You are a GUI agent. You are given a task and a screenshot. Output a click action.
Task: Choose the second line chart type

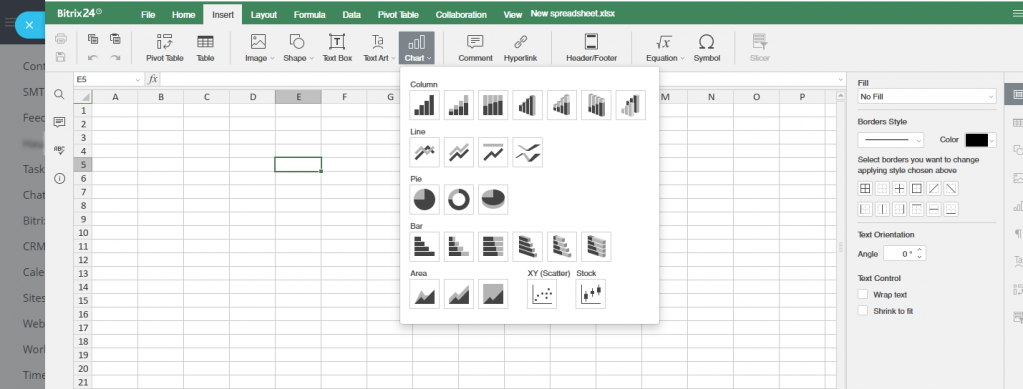(459, 152)
